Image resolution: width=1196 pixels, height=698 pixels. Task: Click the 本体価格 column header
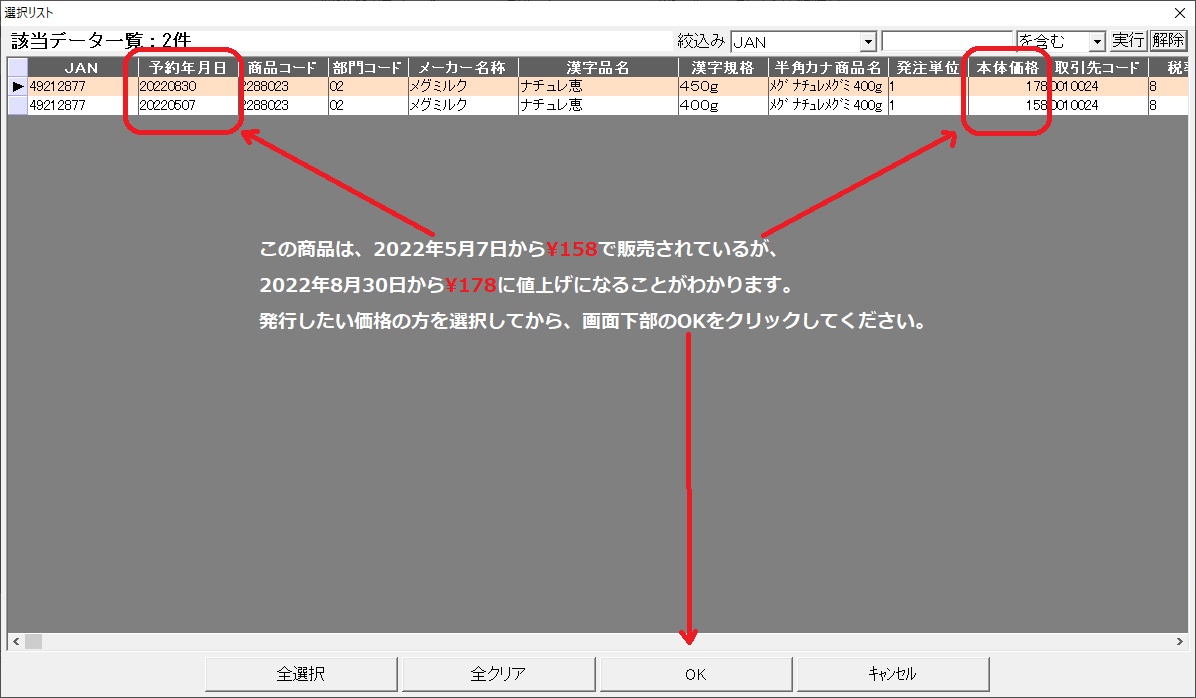tap(1007, 68)
